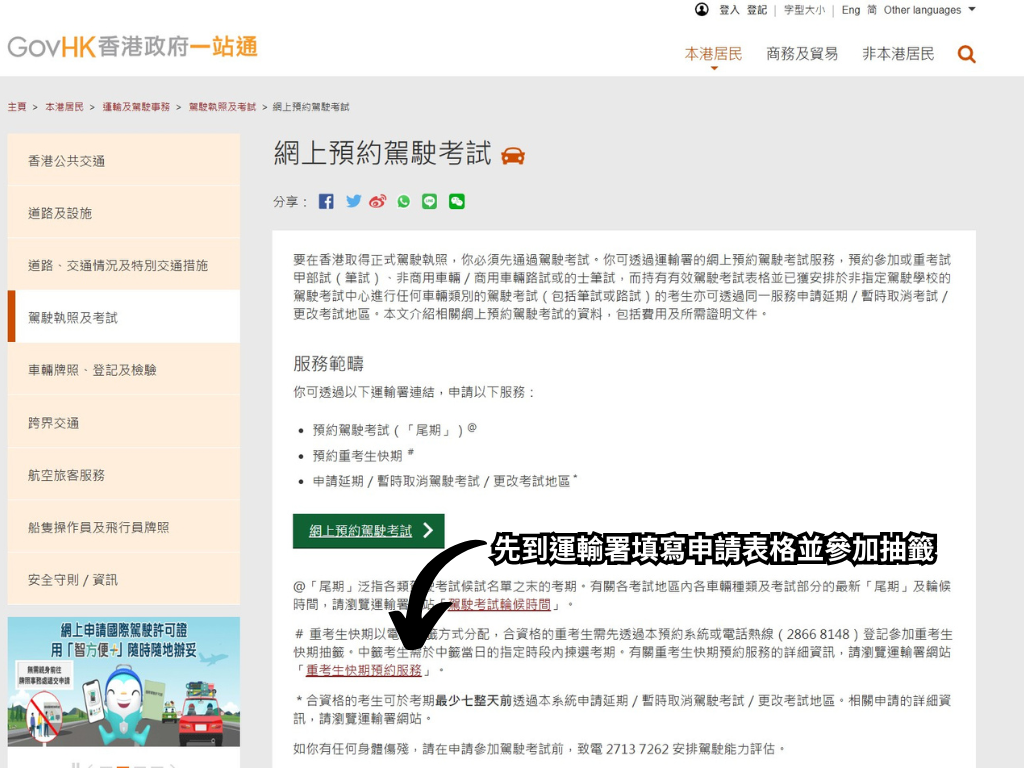This screenshot has height=768, width=1024.
Task: Click the 分享 label text
Action: pos(290,202)
